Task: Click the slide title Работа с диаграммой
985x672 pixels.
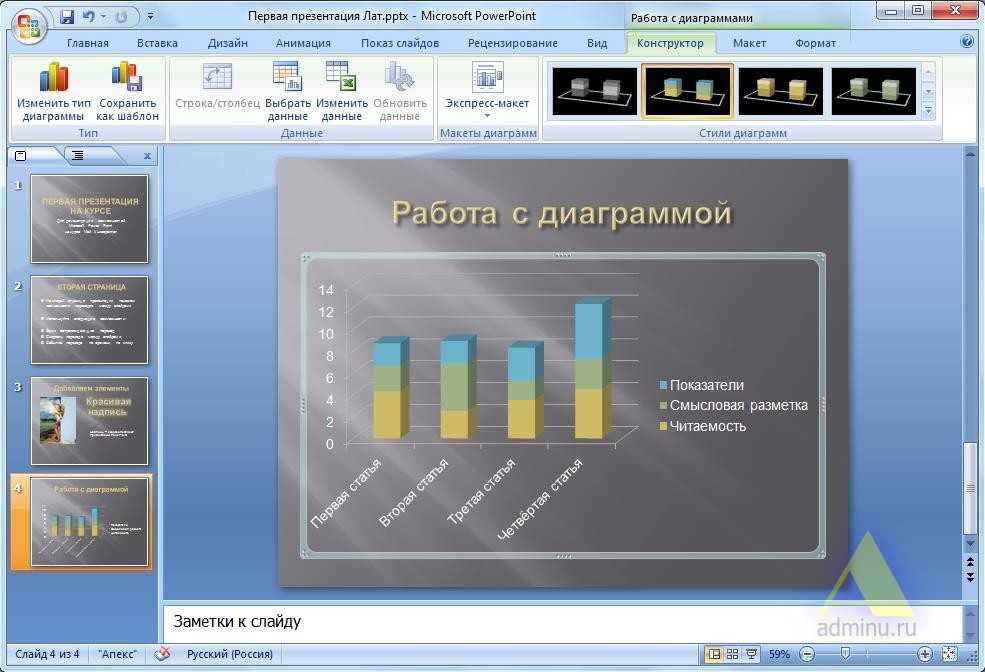Action: [562, 214]
